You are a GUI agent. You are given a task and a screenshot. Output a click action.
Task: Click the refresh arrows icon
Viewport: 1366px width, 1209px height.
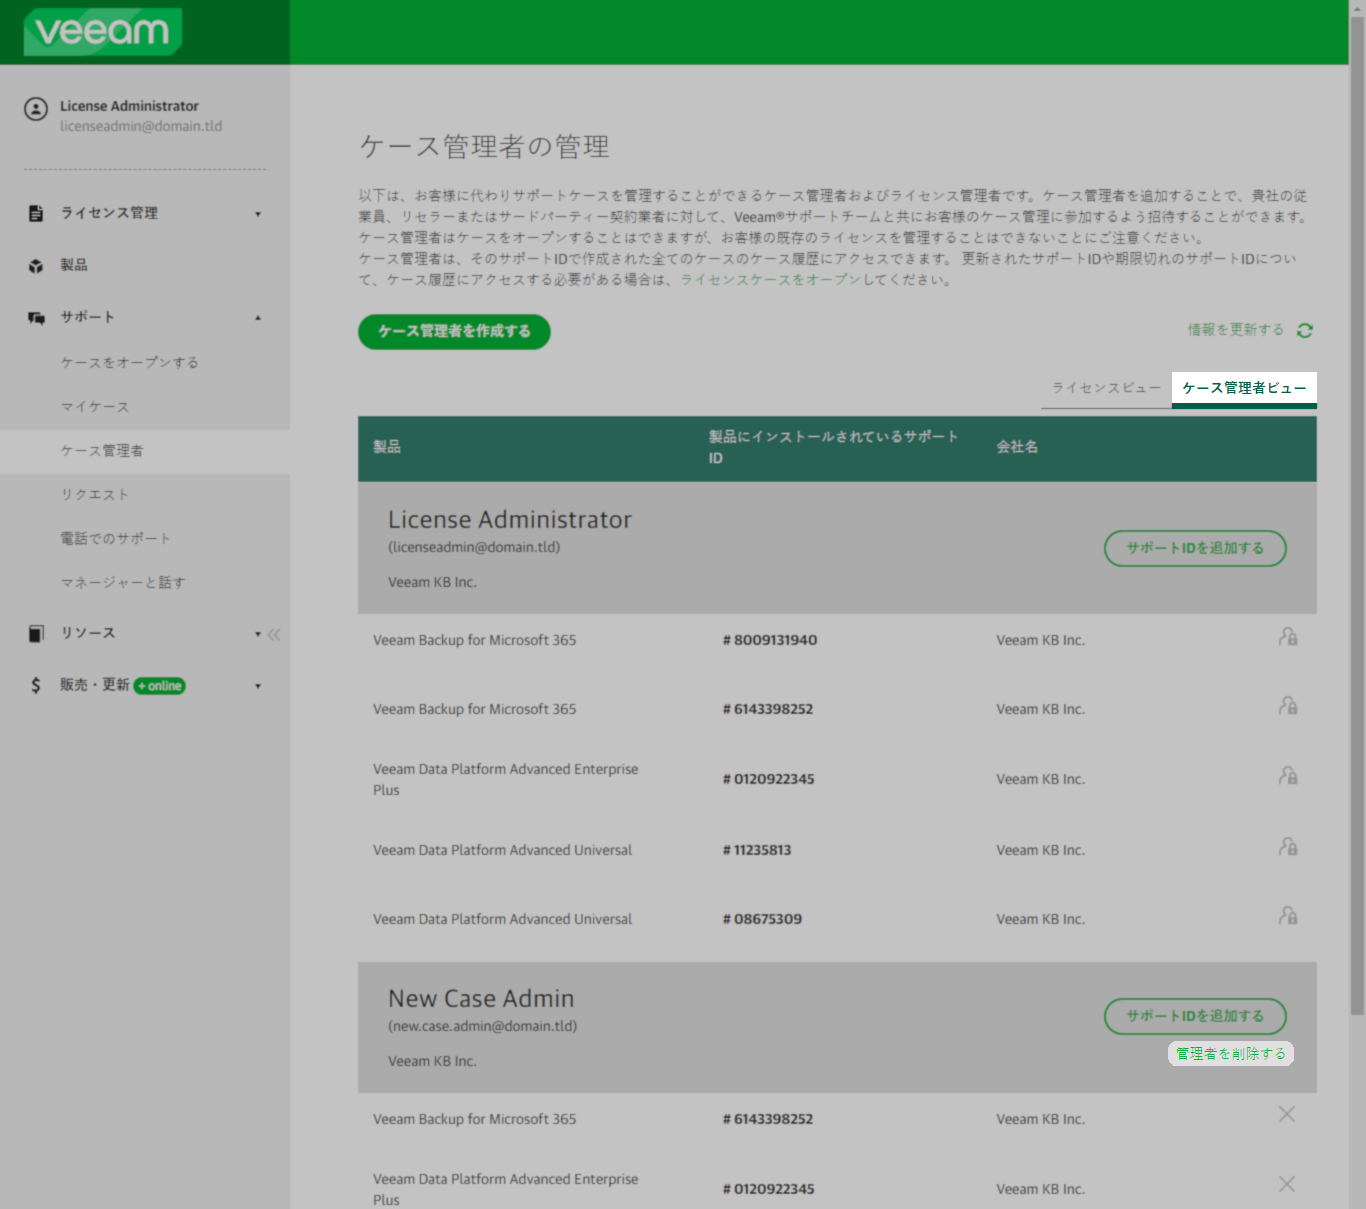point(1305,330)
